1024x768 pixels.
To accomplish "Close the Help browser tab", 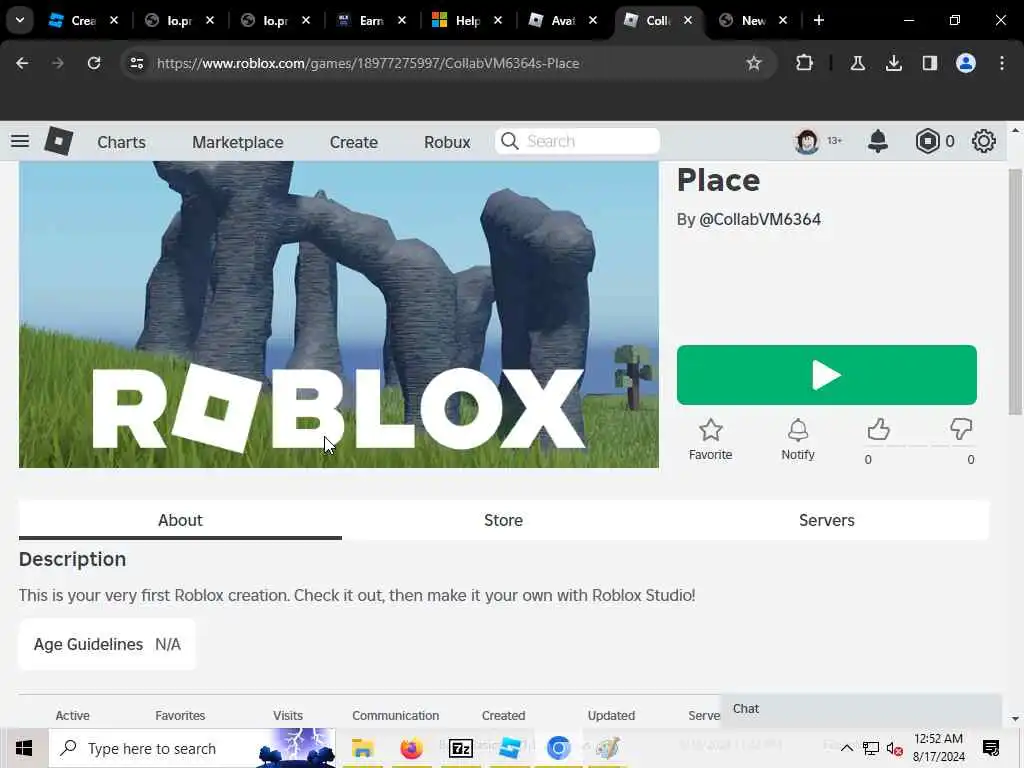I will coord(498,20).
